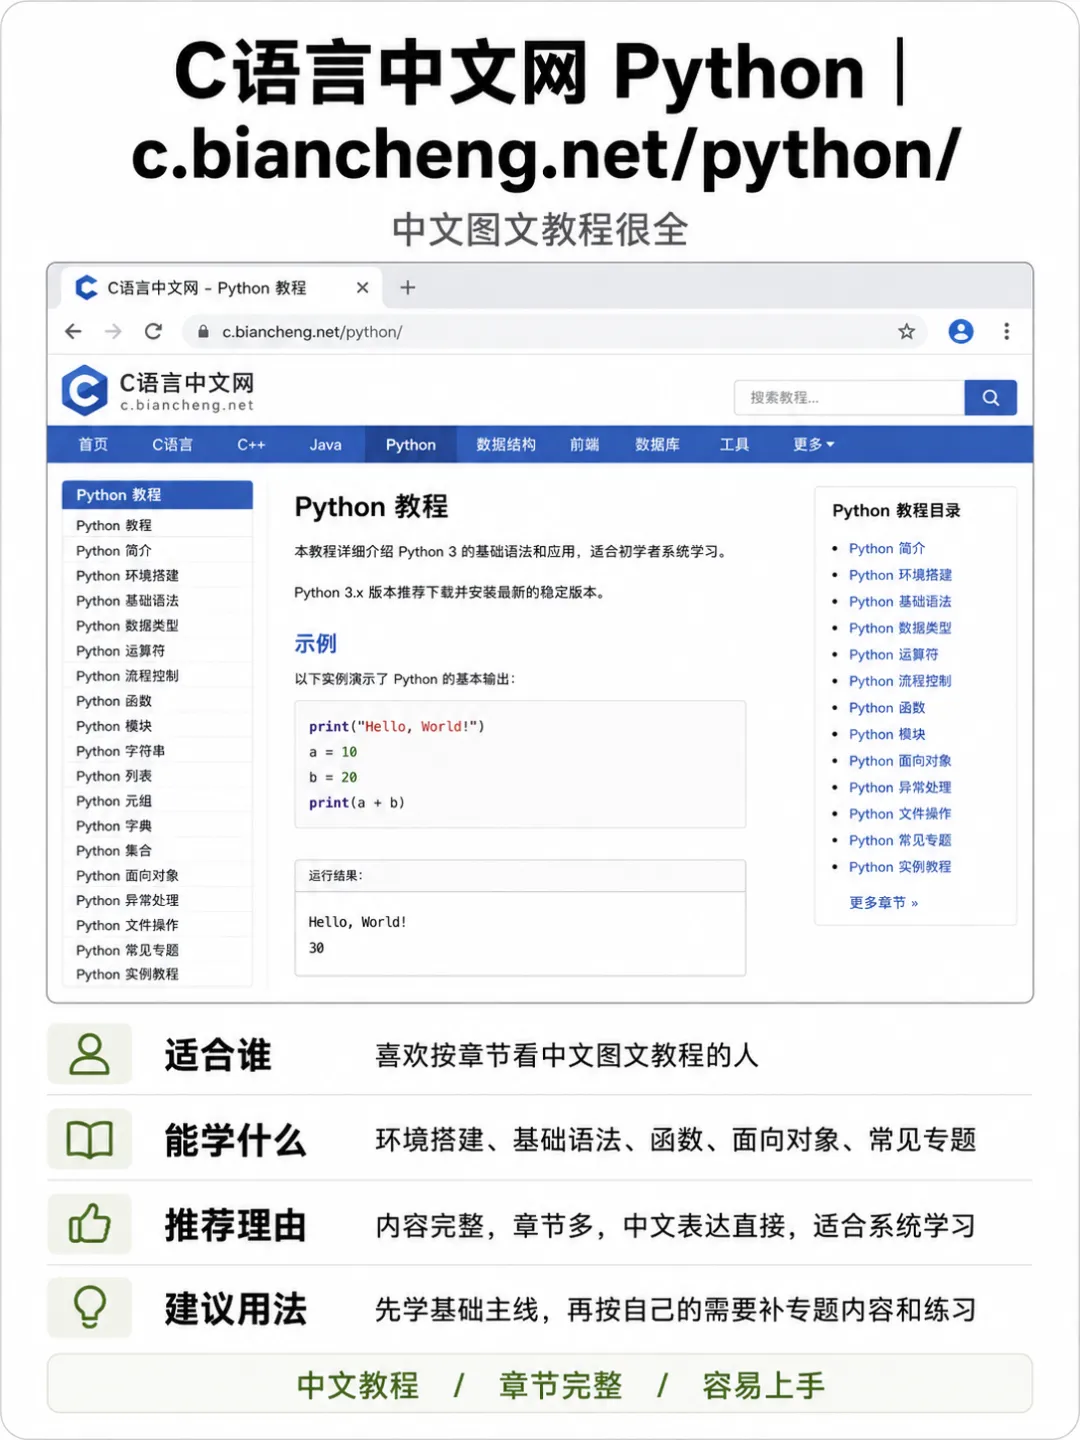Click 更多章节 » link in 目录
Image resolution: width=1080 pixels, height=1440 pixels.
(x=883, y=902)
